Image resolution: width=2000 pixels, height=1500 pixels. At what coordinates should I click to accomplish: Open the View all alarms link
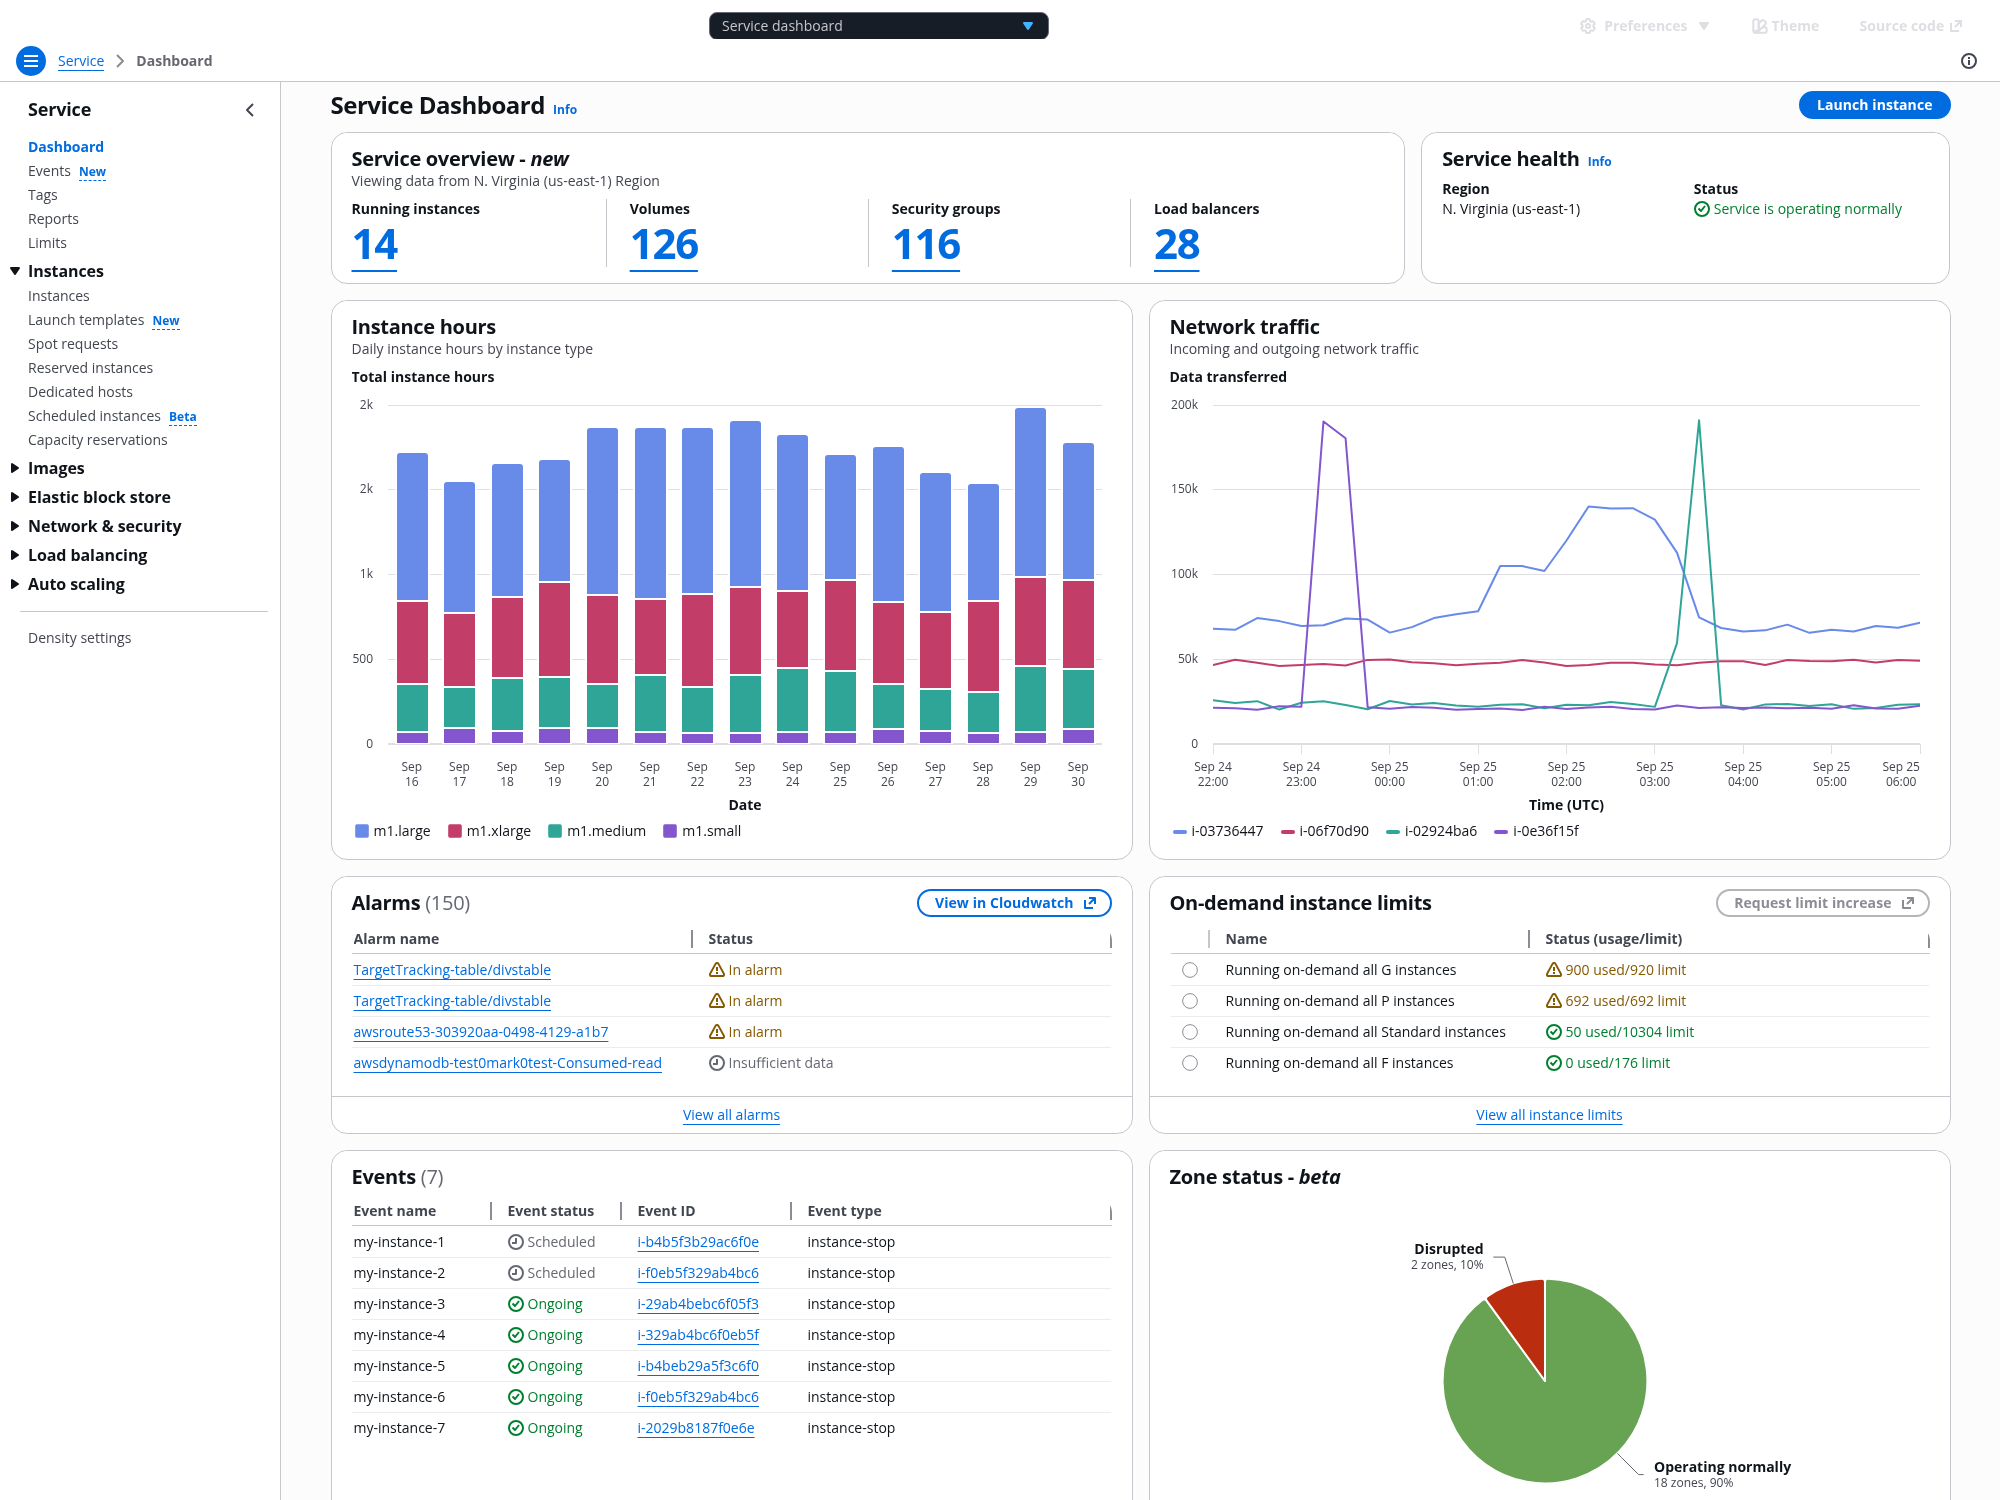pos(731,1115)
